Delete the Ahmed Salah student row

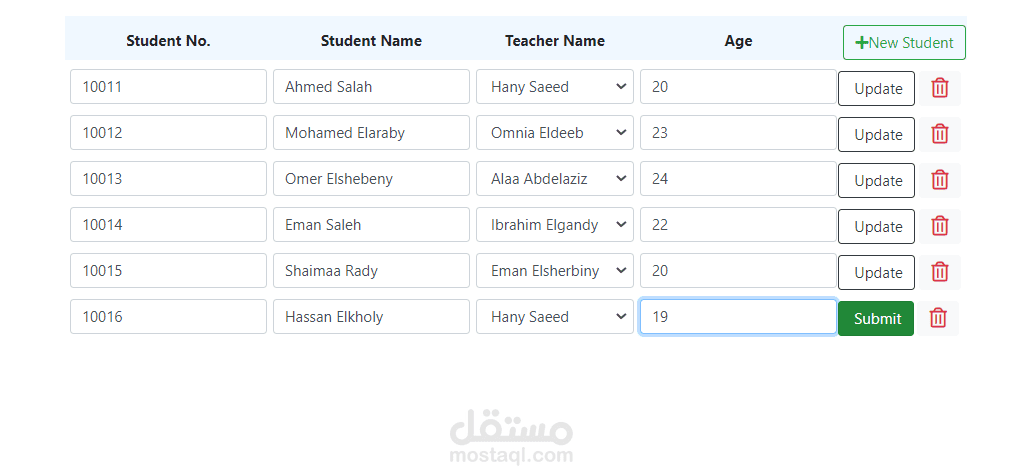pos(940,88)
